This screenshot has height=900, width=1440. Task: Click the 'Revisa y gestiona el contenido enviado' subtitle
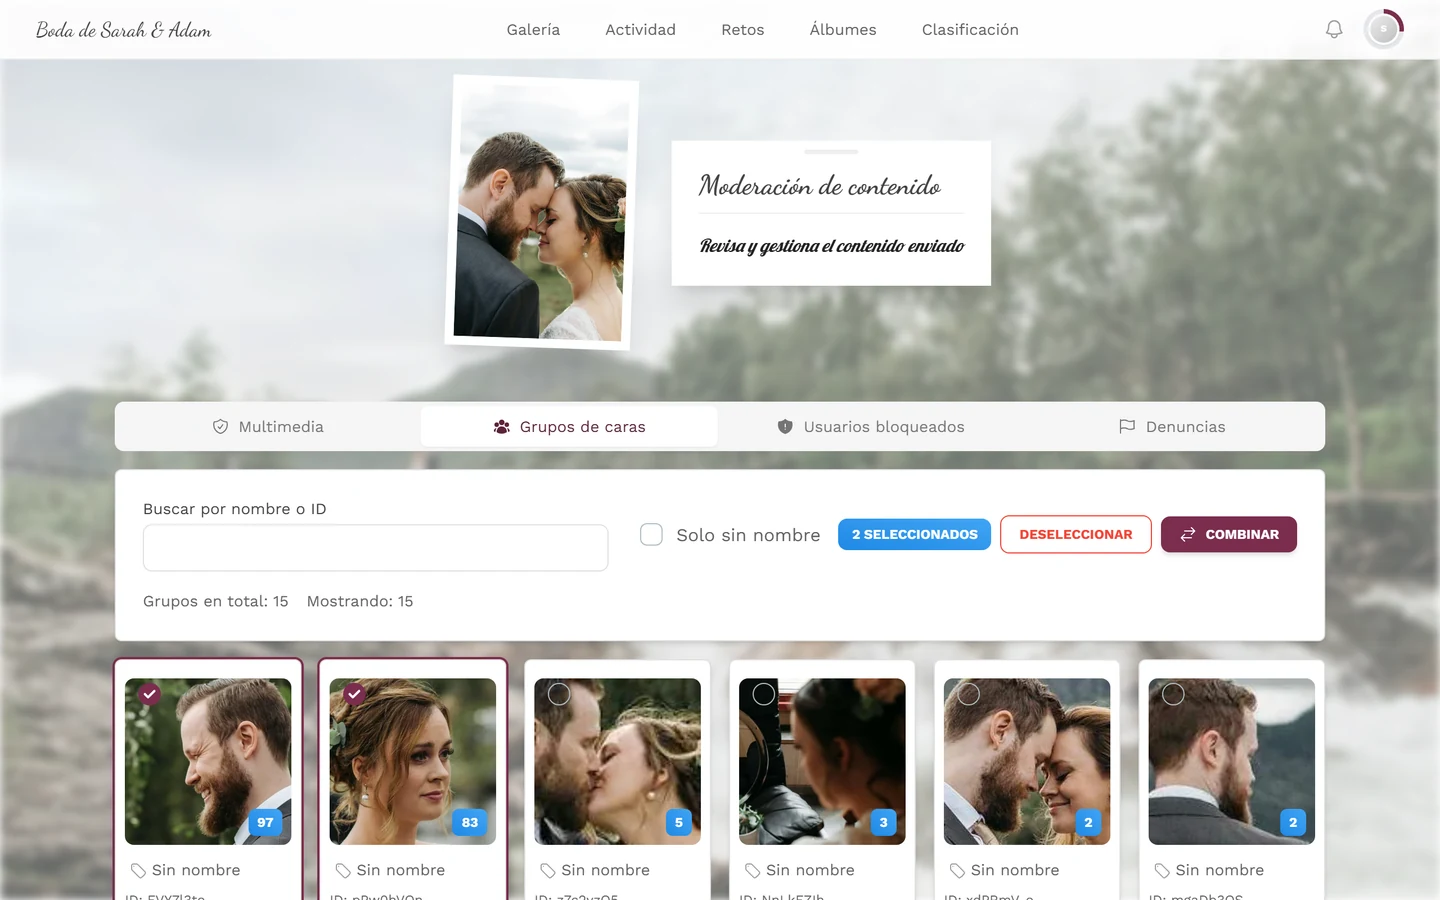[832, 246]
